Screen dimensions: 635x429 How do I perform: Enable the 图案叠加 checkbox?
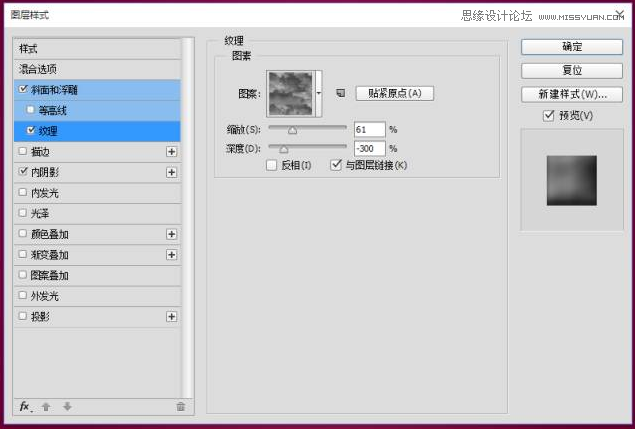[23, 275]
